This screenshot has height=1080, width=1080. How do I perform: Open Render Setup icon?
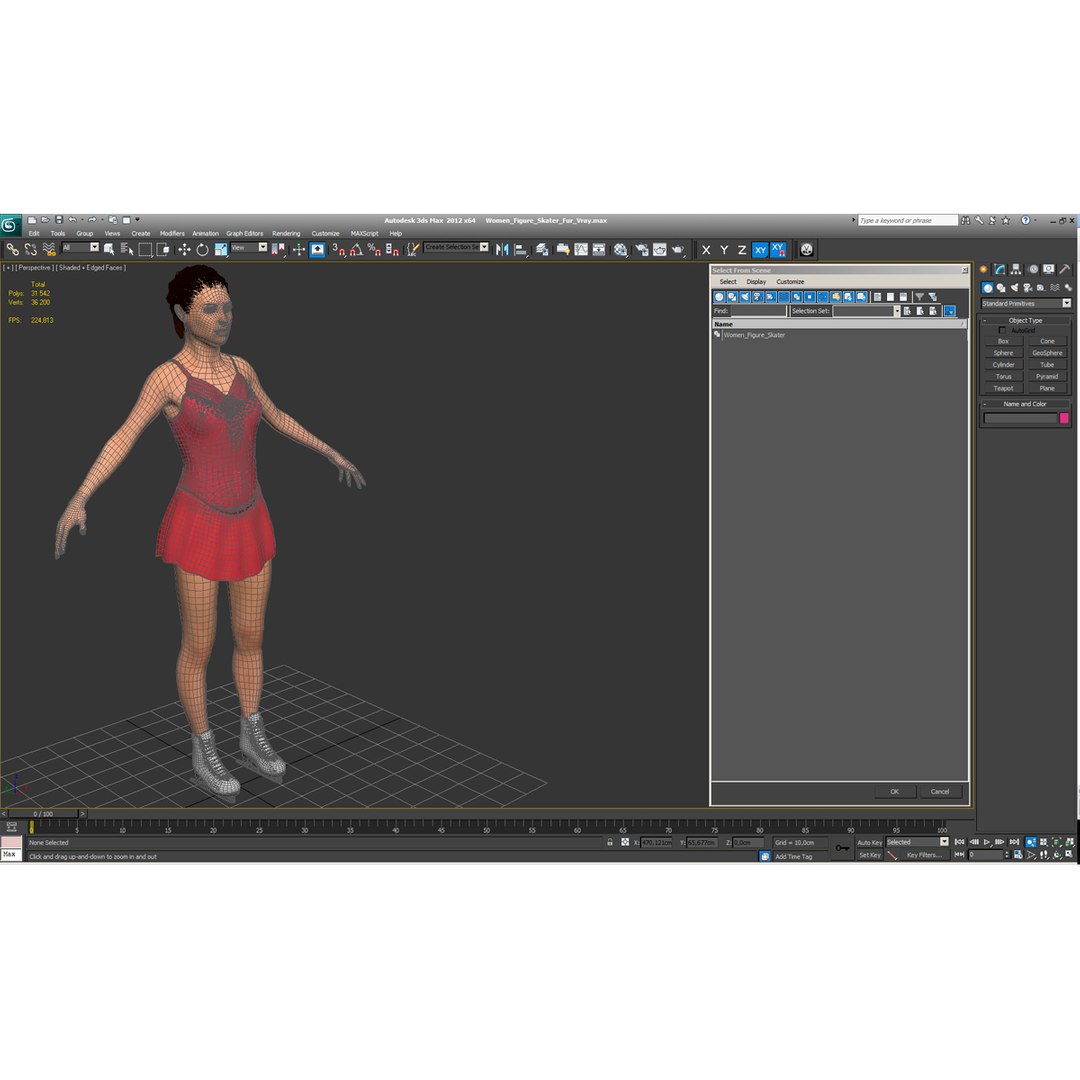(641, 249)
